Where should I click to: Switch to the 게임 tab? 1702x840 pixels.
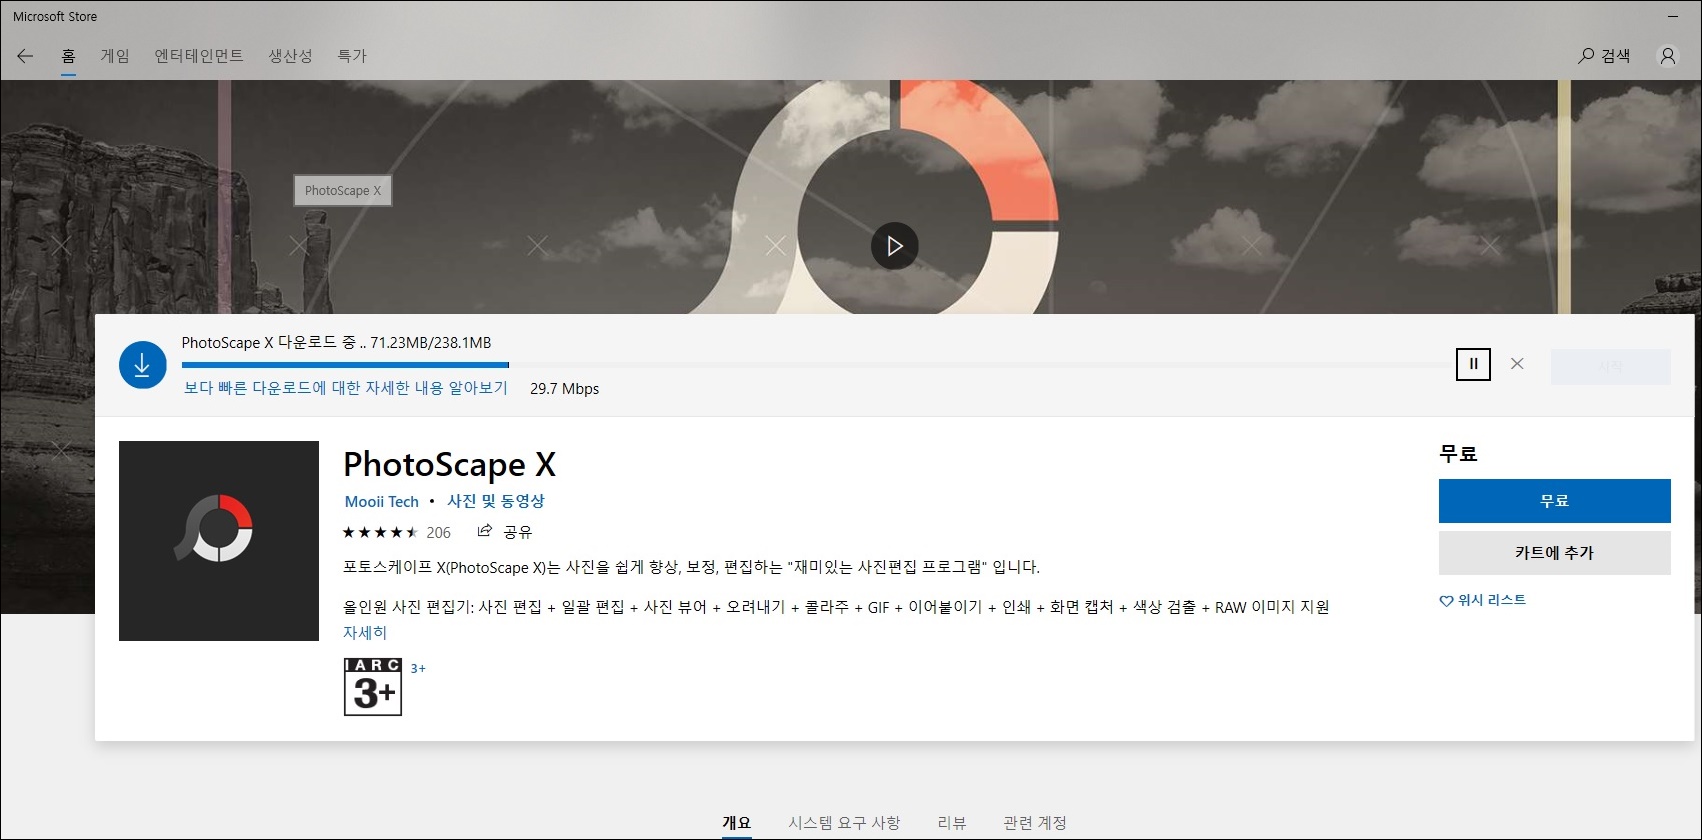115,56
